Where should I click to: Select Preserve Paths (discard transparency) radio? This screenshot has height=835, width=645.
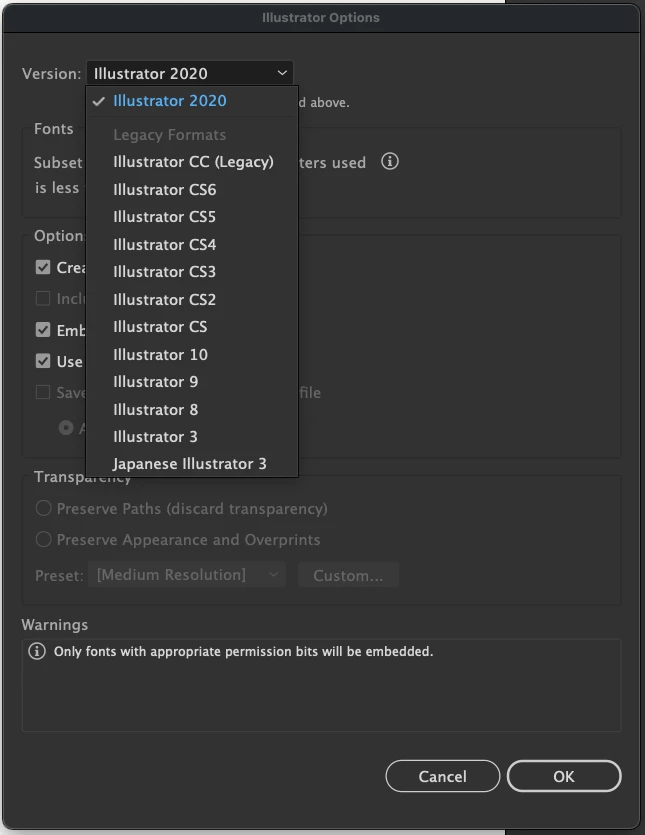pyautogui.click(x=43, y=508)
